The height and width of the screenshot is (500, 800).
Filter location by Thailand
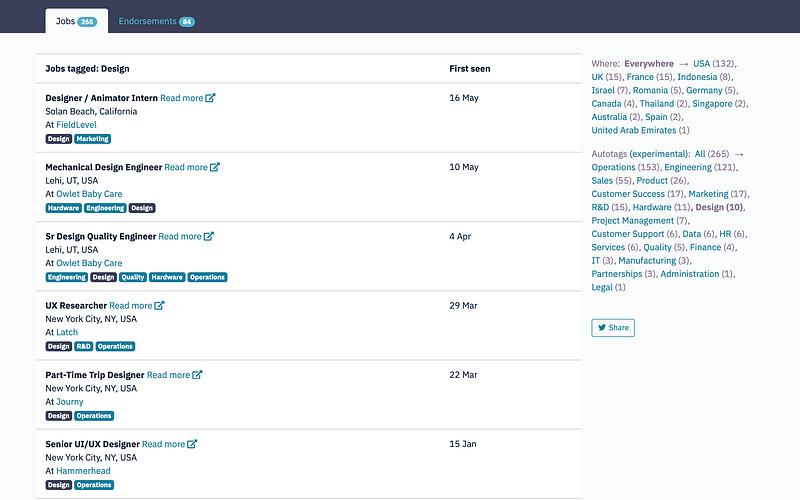(x=657, y=104)
